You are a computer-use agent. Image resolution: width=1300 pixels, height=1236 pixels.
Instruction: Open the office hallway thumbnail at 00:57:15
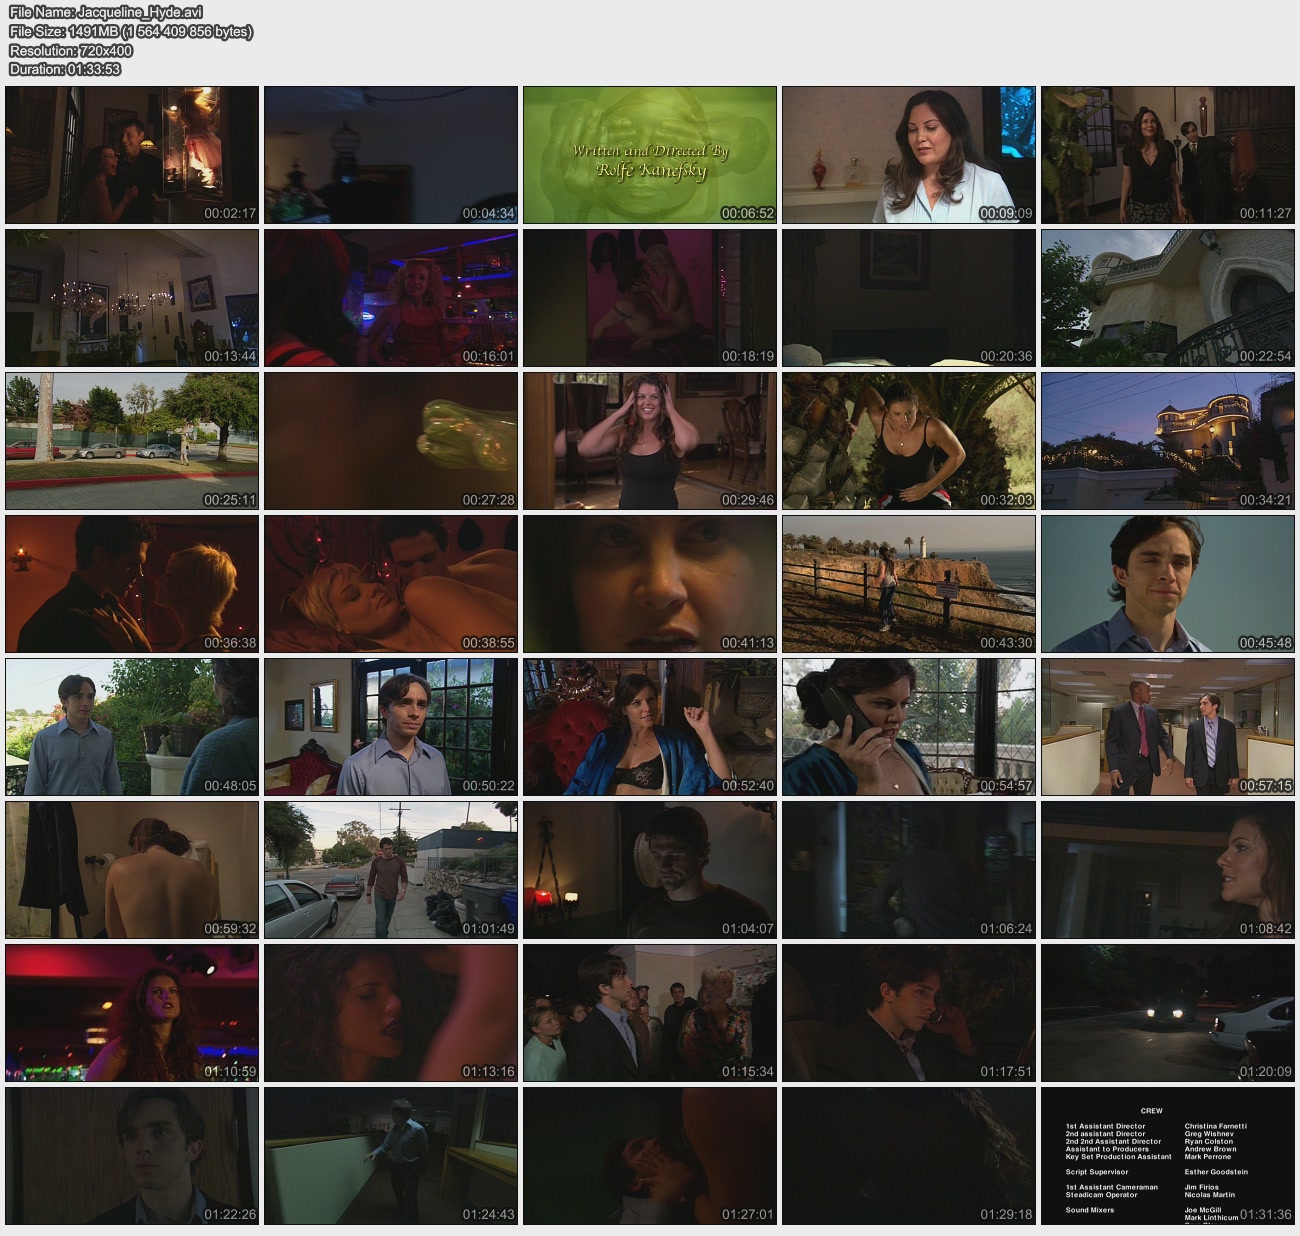(1168, 727)
